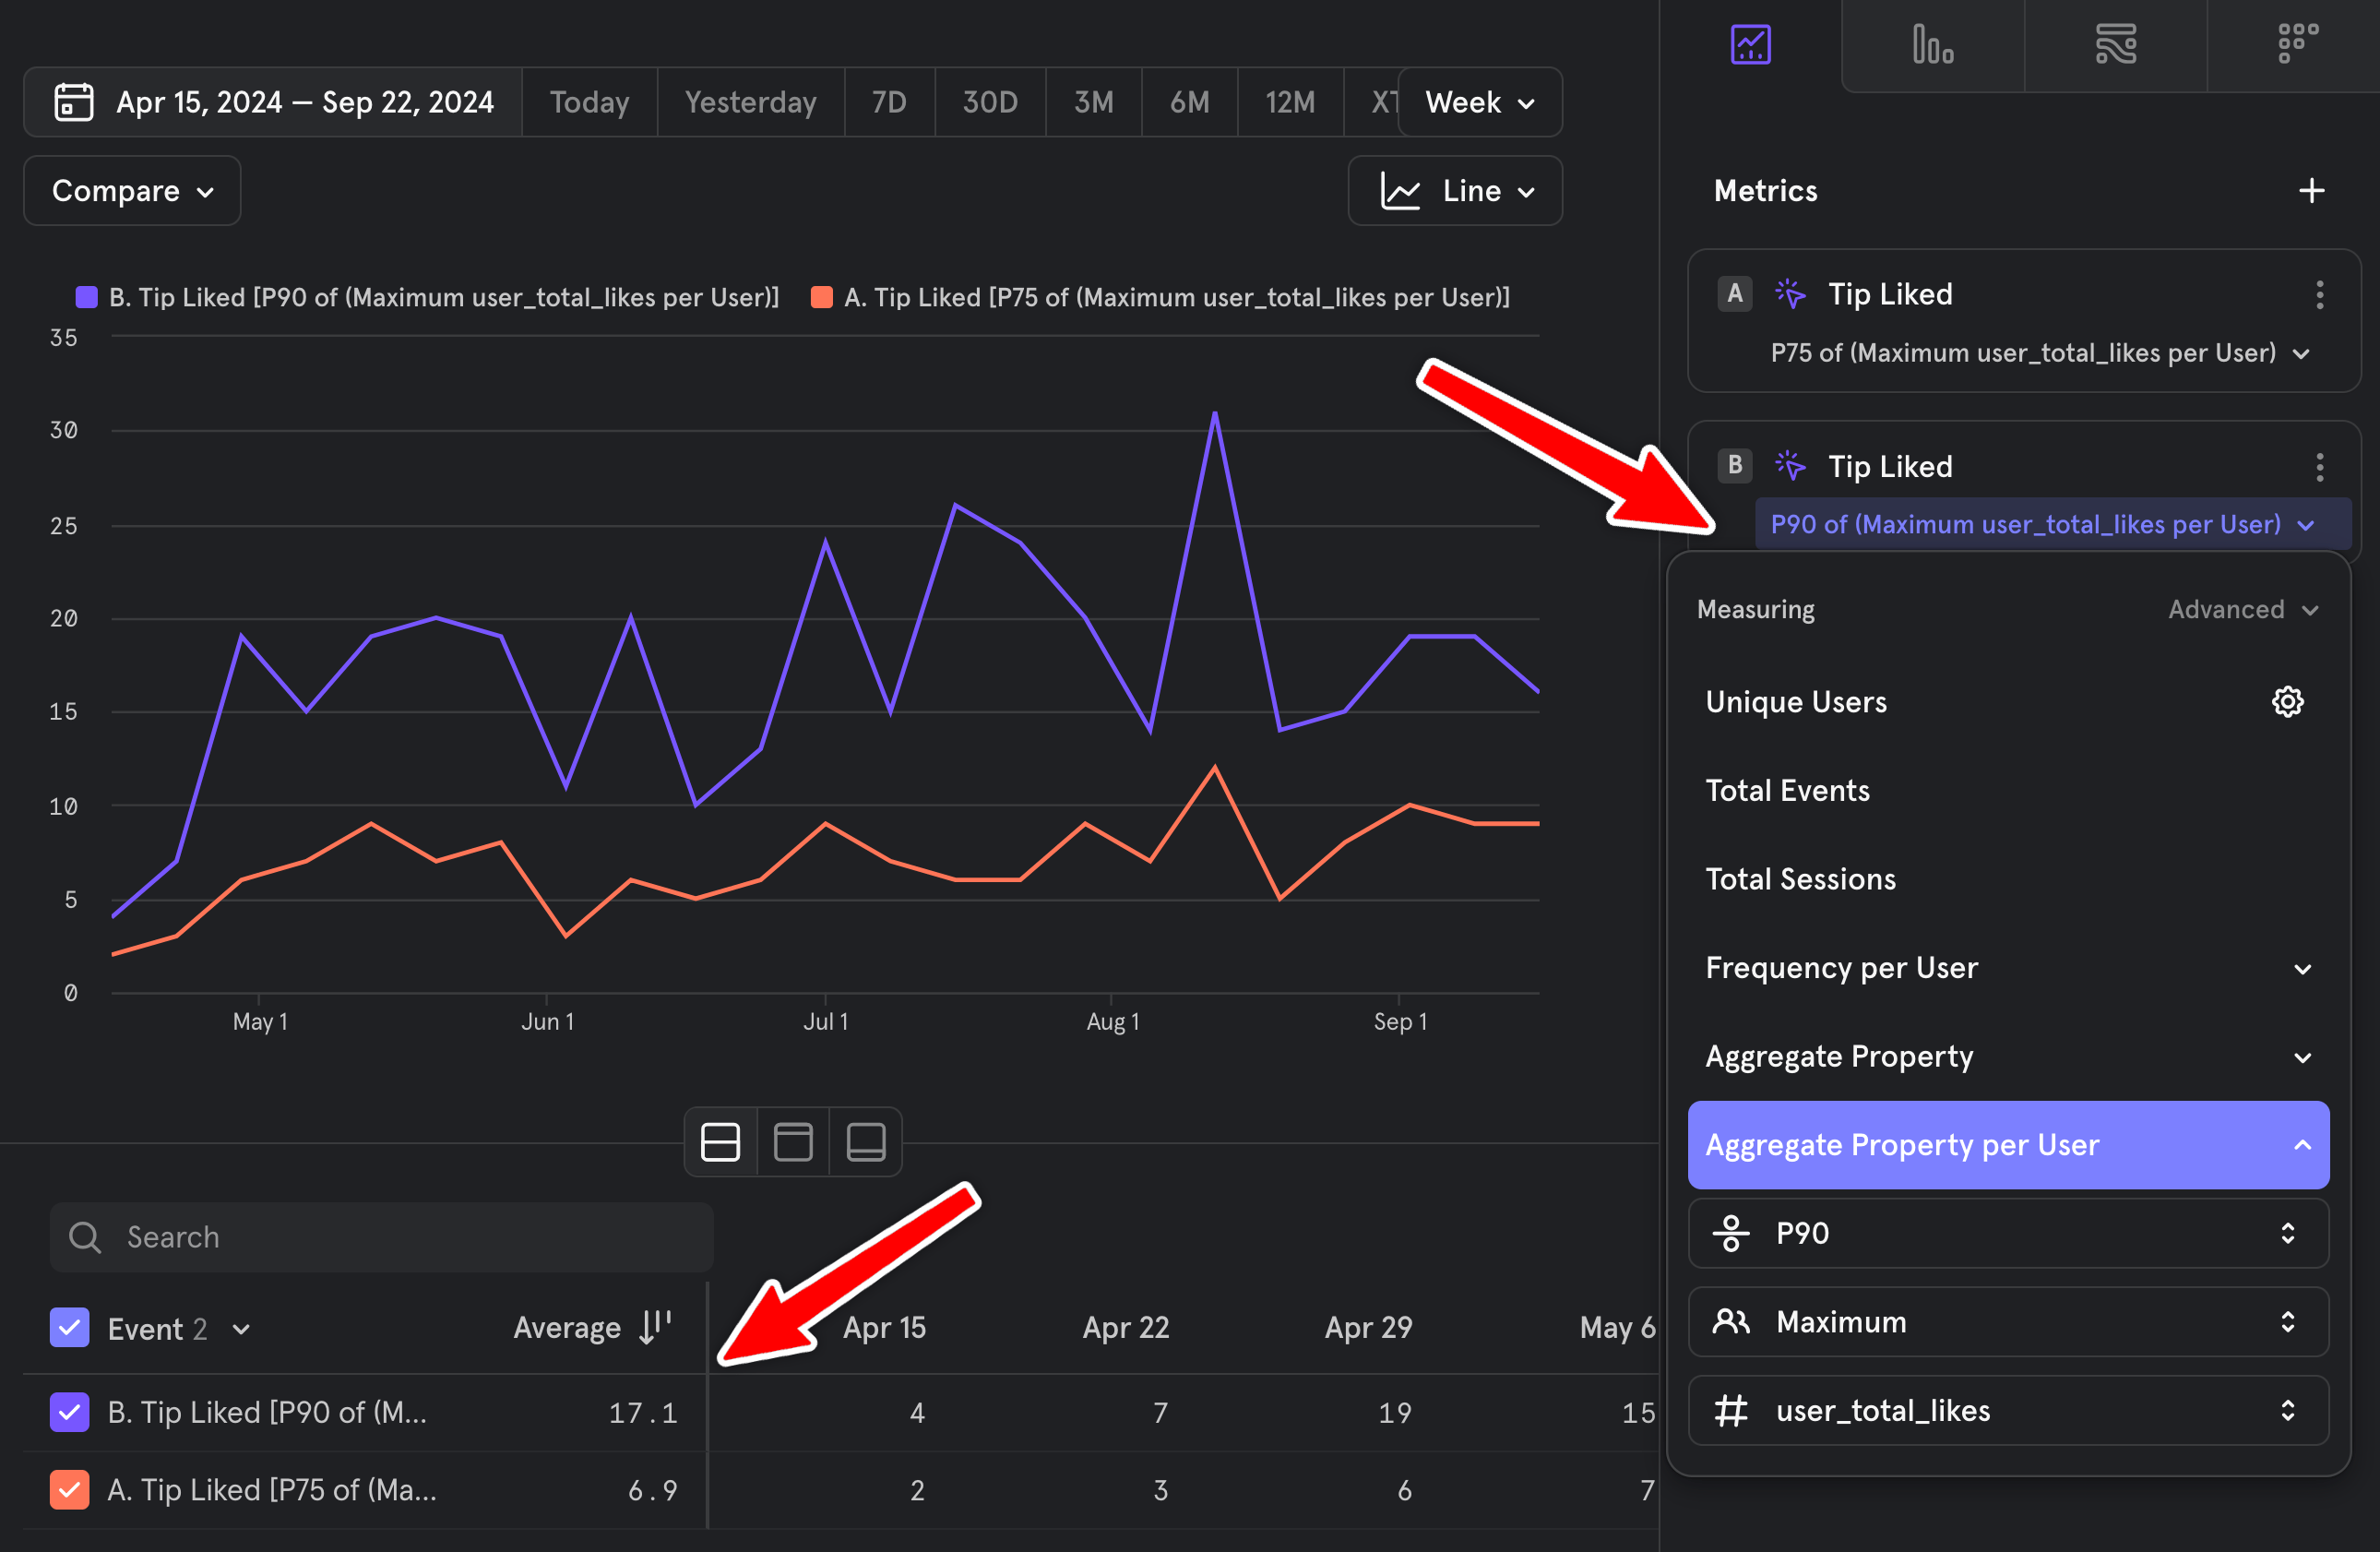
Task: Uncheck the B. Tip Liked row checkbox
Action: coord(70,1412)
